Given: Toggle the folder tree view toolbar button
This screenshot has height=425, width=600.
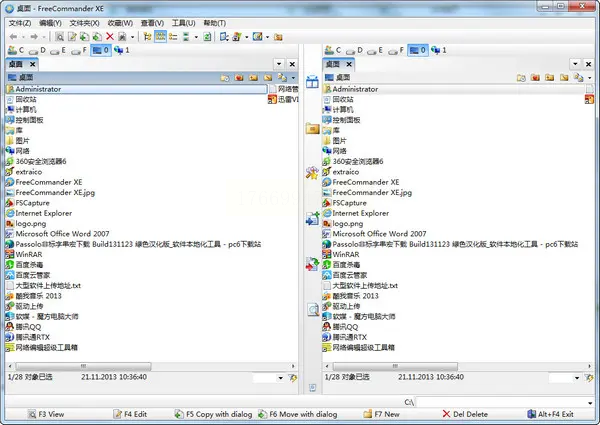Looking at the screenshot, I should pyautogui.click(x=147, y=37).
